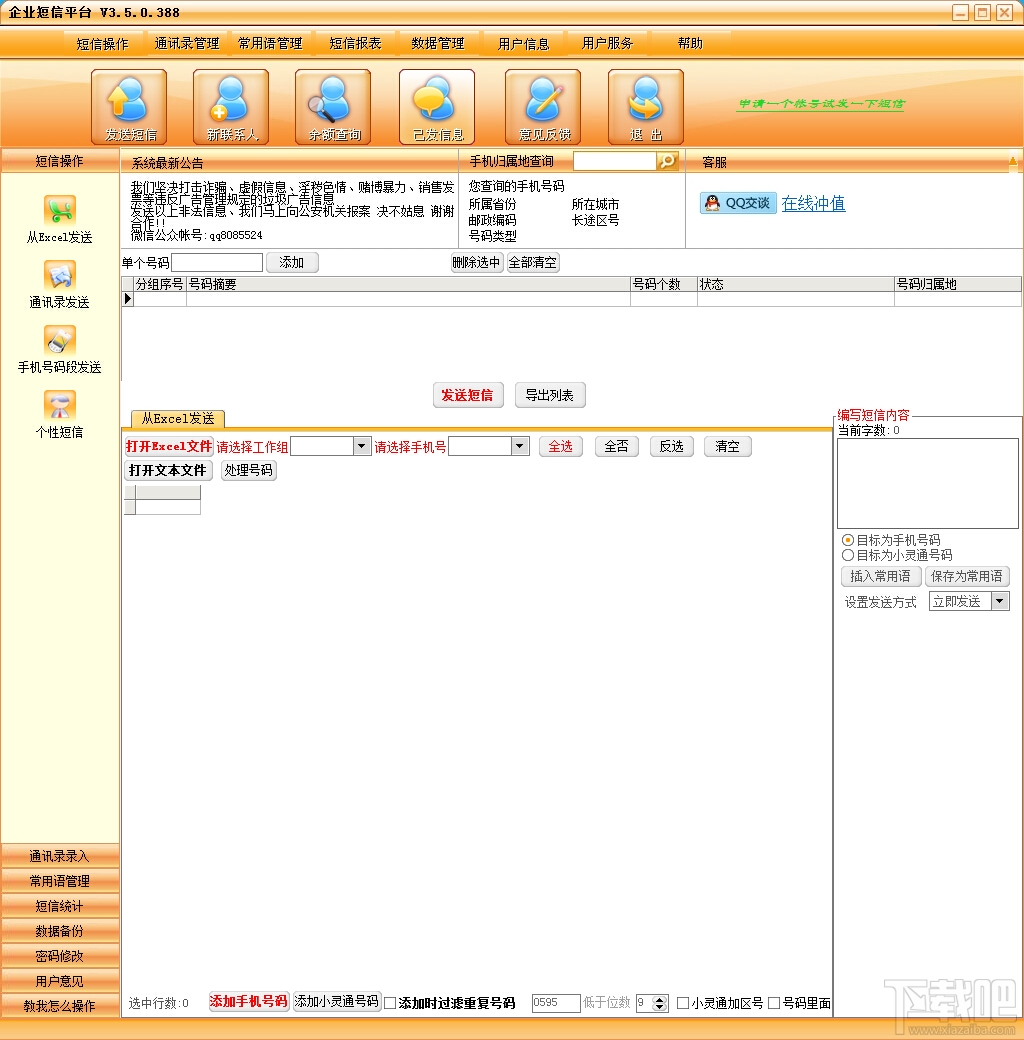The height and width of the screenshot is (1040, 1024).
Task: Open the 数据备份 sidebar section
Action: [x=60, y=931]
